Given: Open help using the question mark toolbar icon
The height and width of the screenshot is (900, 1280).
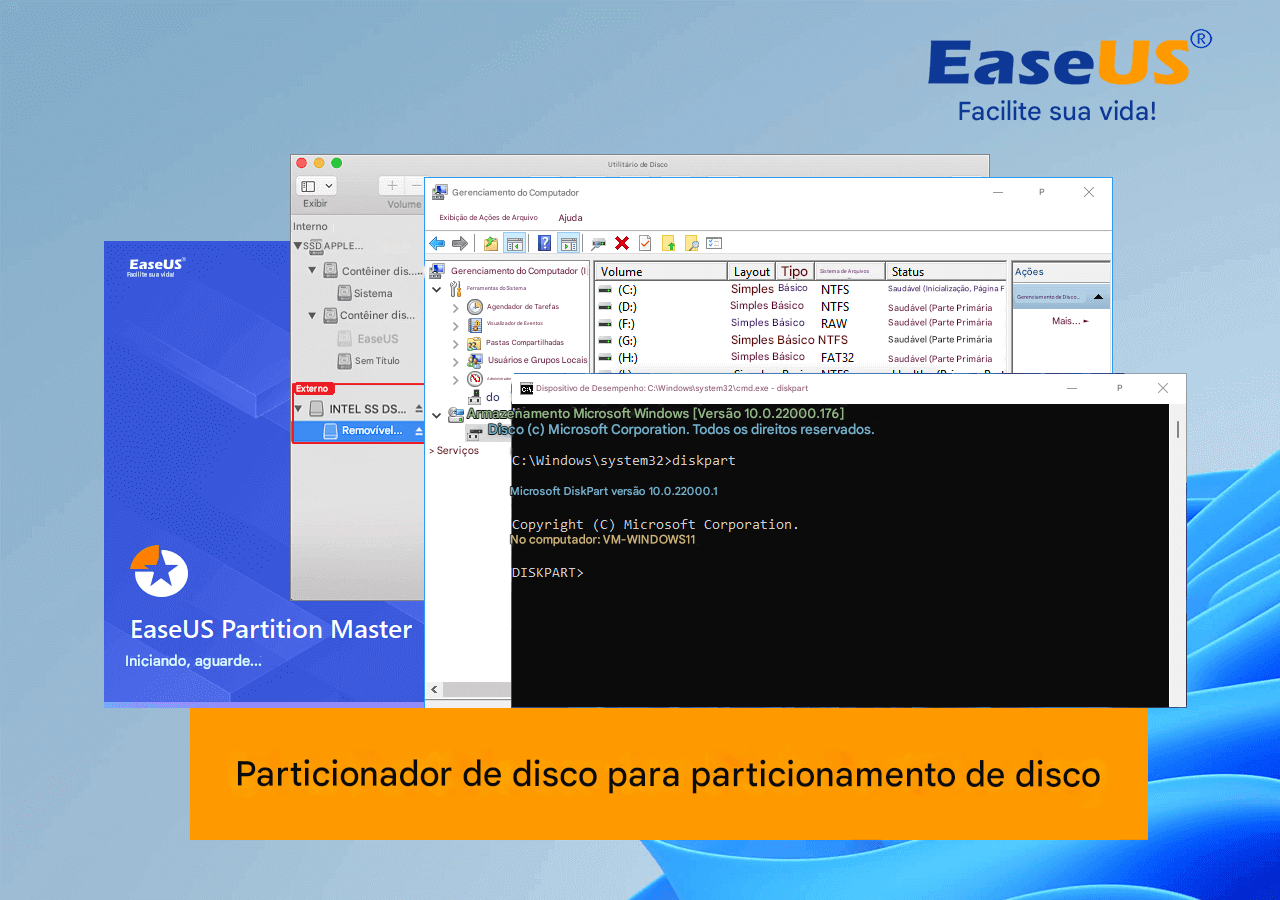Looking at the screenshot, I should tap(544, 243).
